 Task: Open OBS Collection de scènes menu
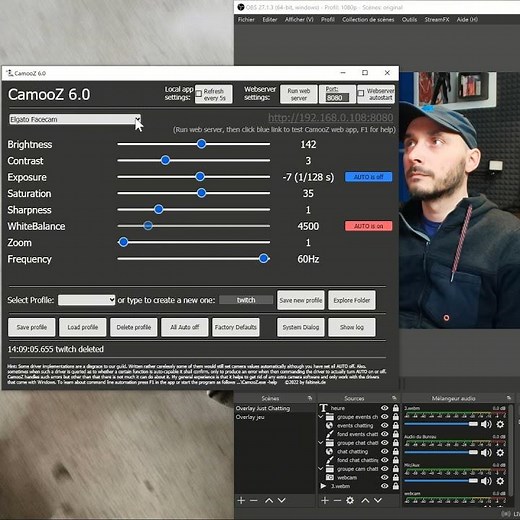pyautogui.click(x=368, y=19)
